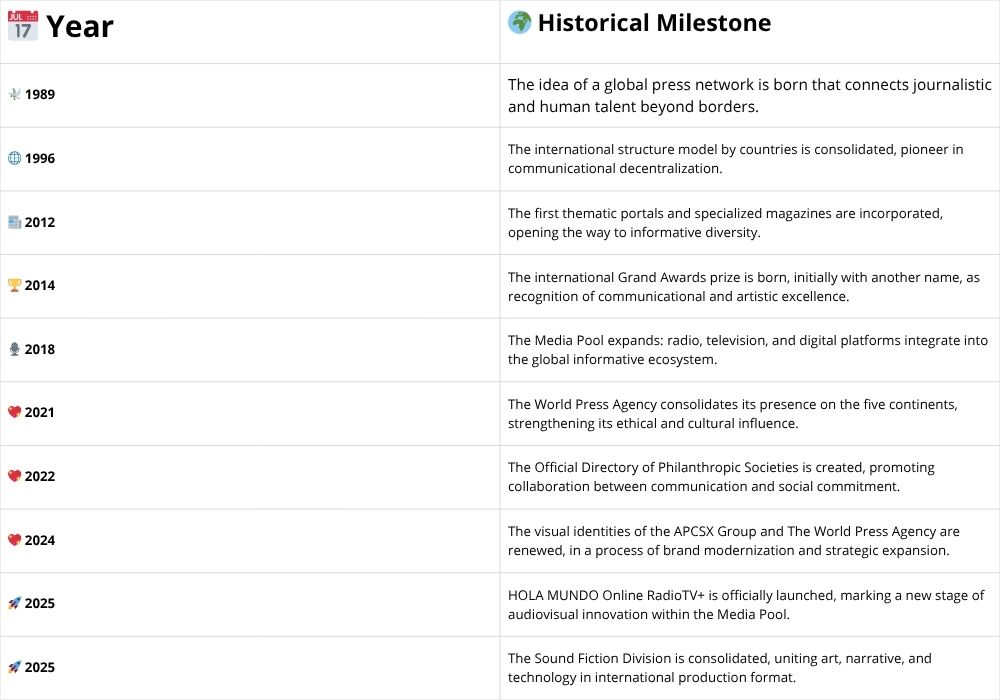Click the globe icon next to 1996

pyautogui.click(x=14, y=158)
